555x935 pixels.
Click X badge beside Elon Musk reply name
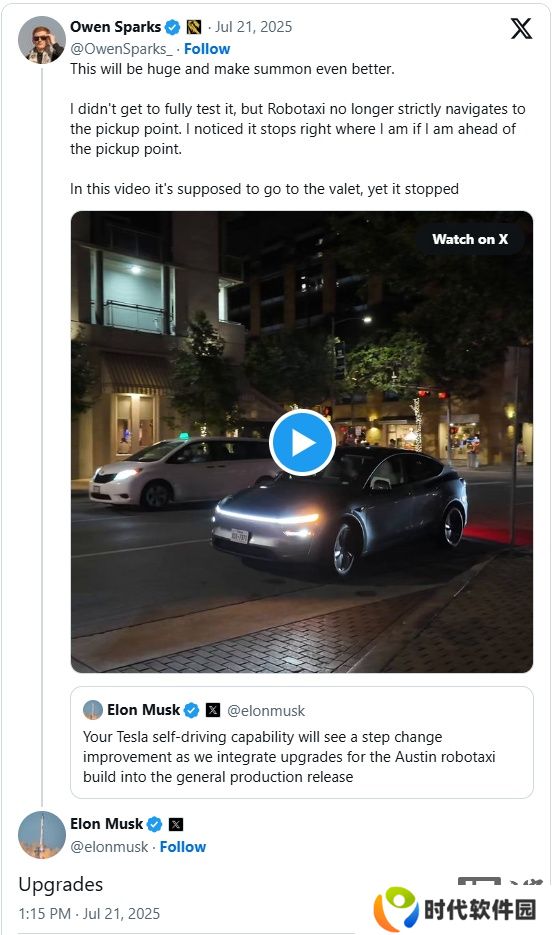tap(176, 824)
